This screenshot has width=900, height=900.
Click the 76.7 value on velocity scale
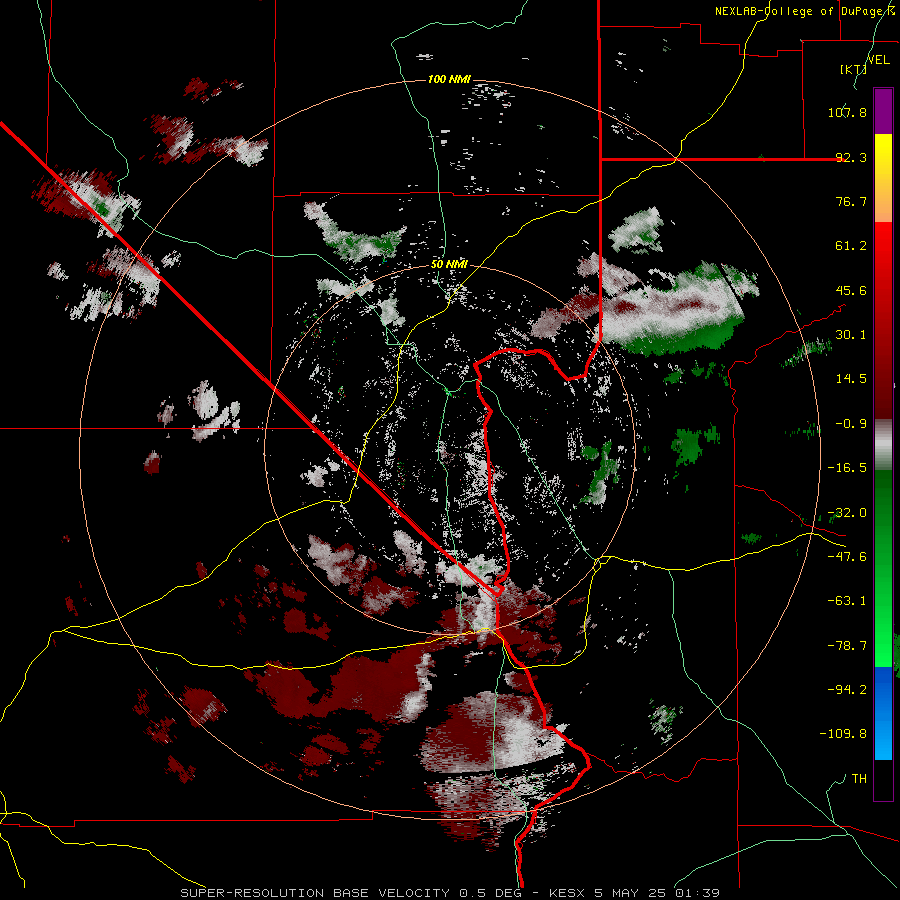coord(851,201)
